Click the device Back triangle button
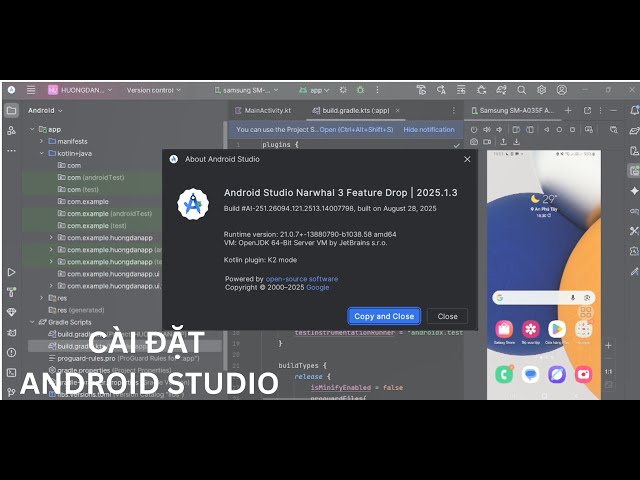Viewport: 640px width, 480px height. tap(546, 130)
